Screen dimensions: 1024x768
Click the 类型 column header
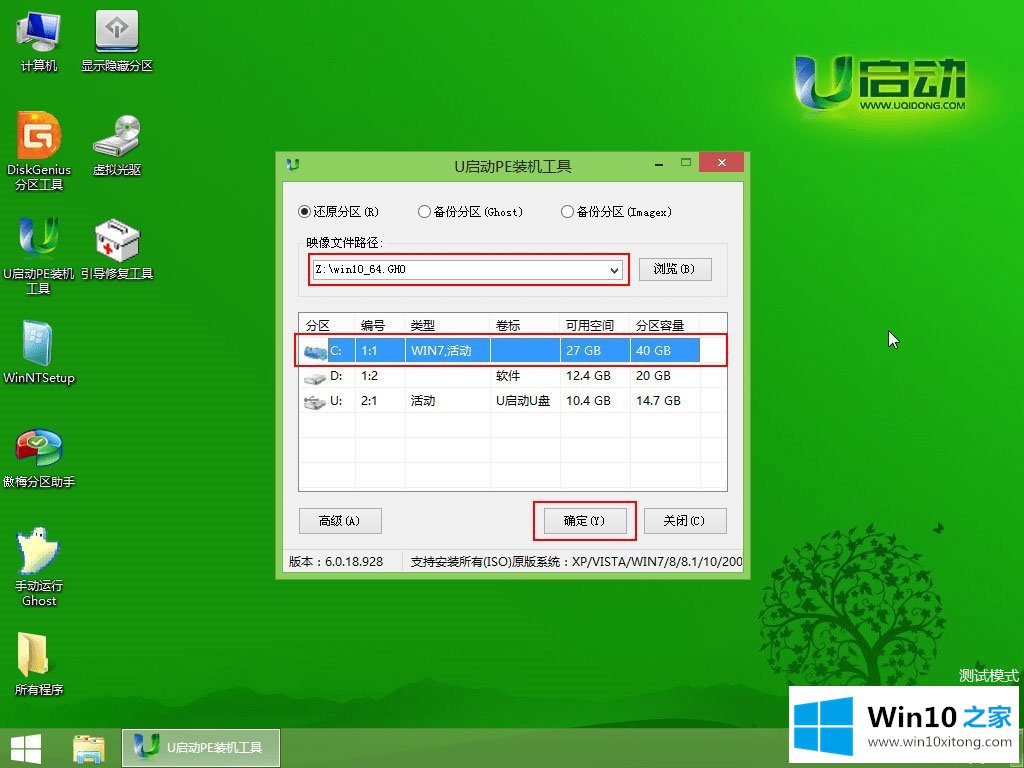click(447, 325)
